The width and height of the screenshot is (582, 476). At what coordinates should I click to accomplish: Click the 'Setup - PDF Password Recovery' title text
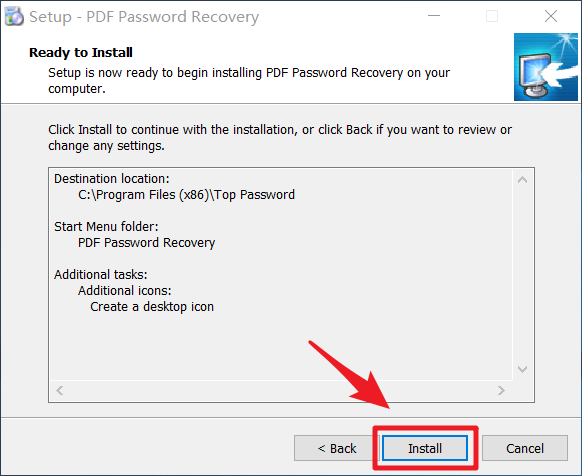coord(144,17)
